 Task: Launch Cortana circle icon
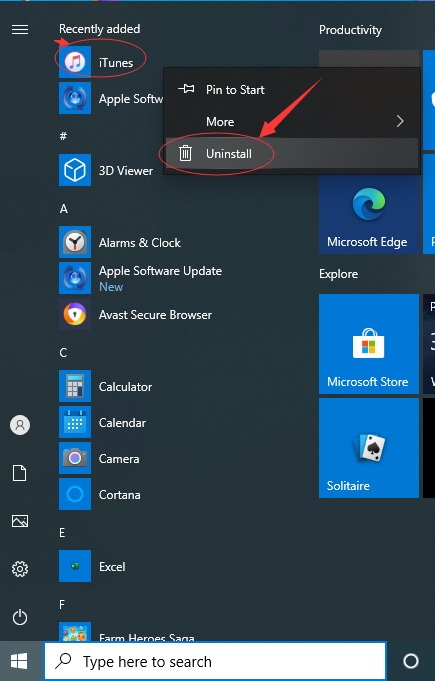(x=75, y=494)
